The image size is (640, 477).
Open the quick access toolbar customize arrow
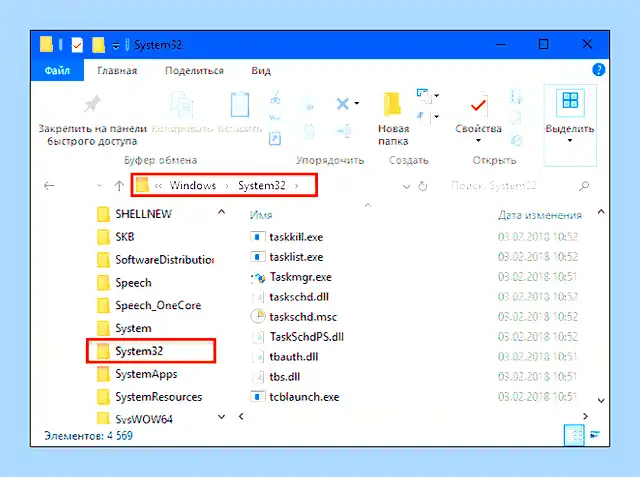[x=116, y=46]
